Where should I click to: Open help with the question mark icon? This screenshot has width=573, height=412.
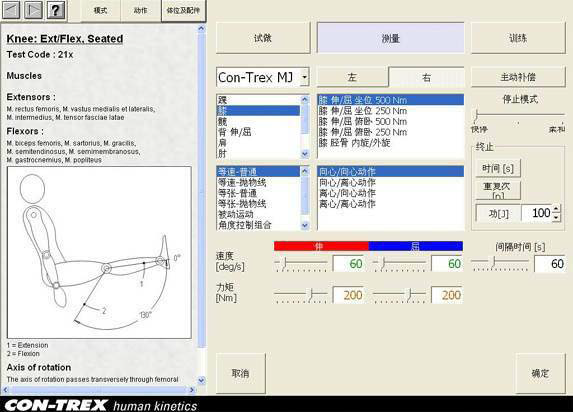tap(56, 10)
